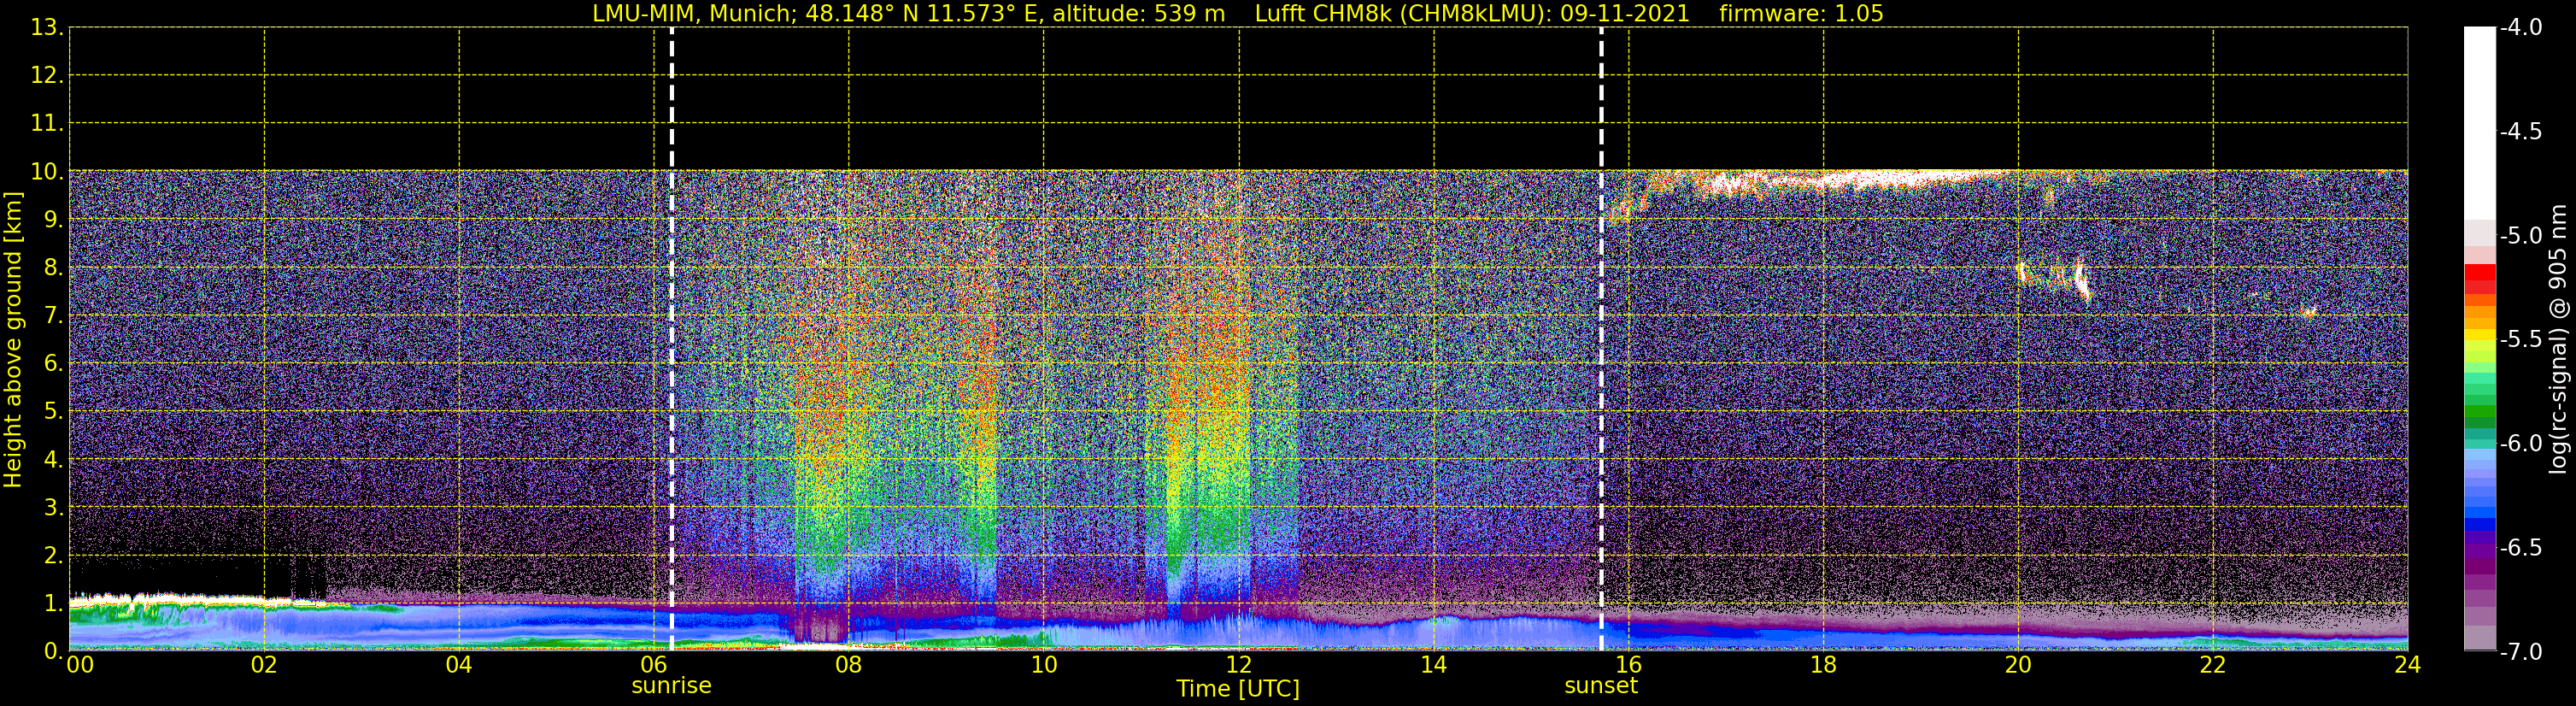
Task: Click the '12' time axis tick label
Action: click(1239, 665)
